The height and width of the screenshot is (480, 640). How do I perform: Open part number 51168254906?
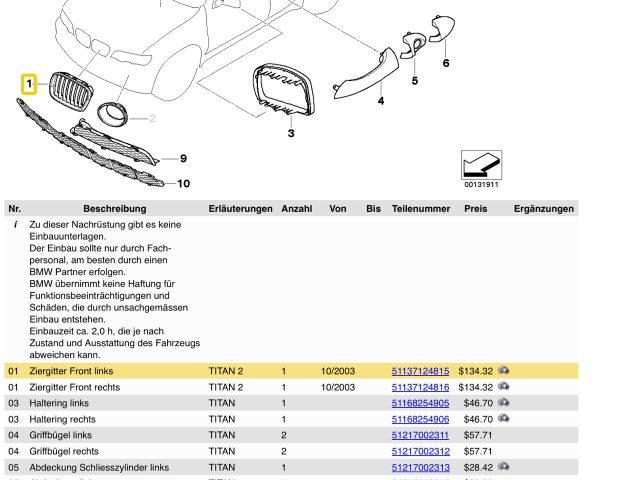(420, 420)
